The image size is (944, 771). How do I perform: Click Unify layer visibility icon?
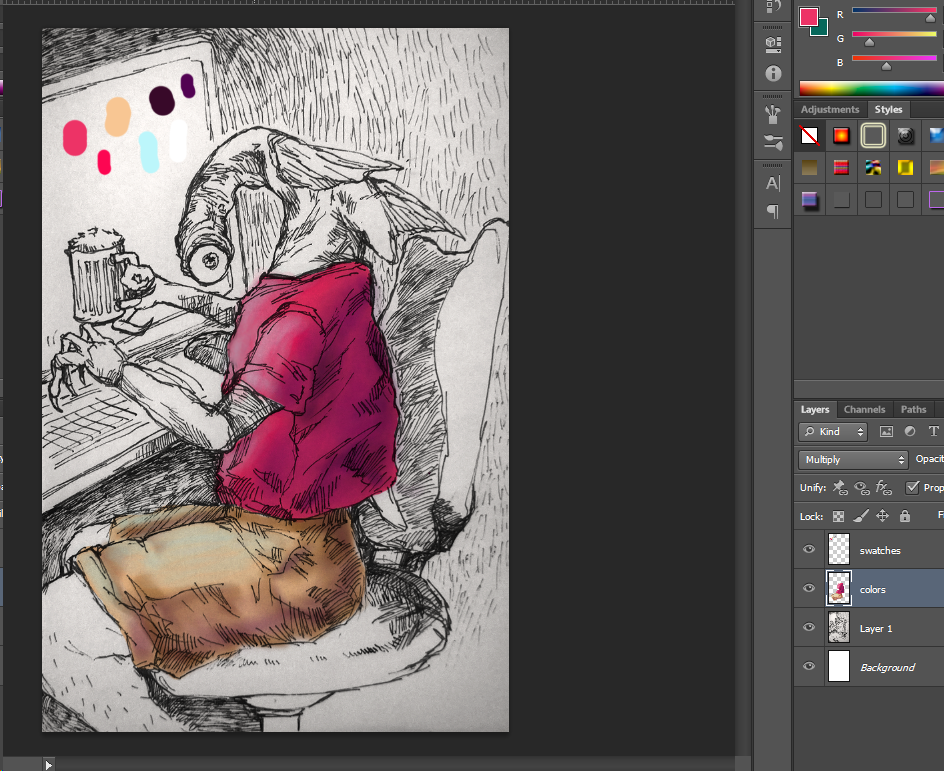[862, 488]
